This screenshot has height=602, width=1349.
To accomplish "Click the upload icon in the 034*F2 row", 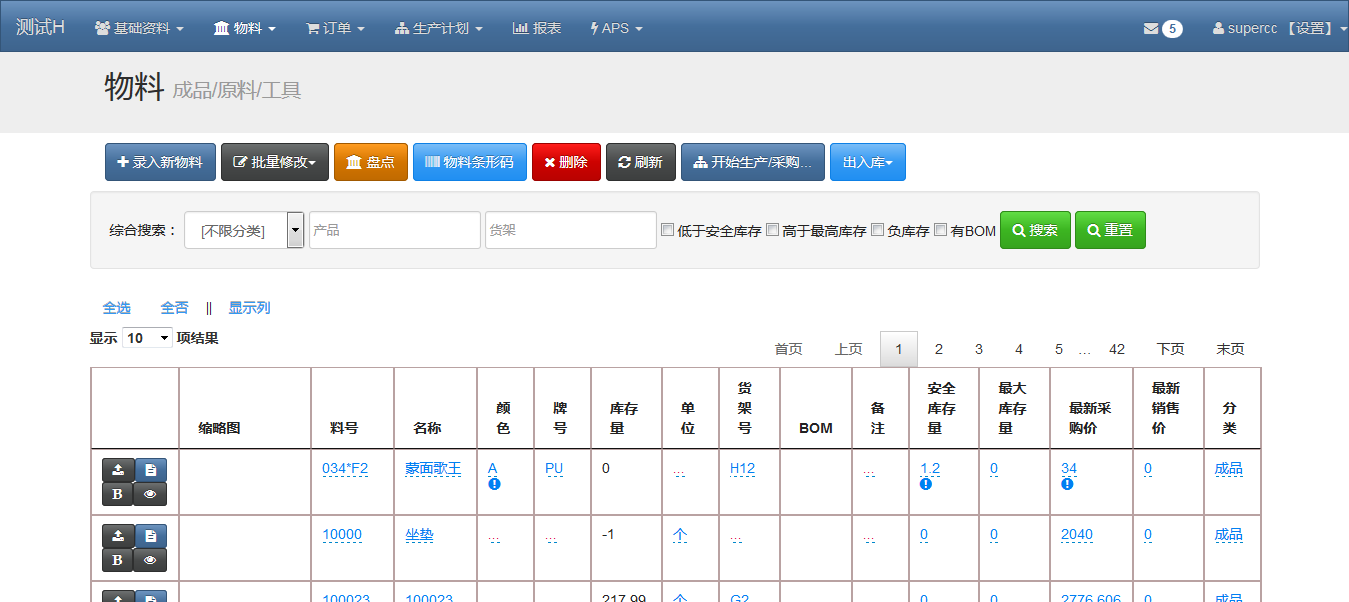I will tap(118, 470).
